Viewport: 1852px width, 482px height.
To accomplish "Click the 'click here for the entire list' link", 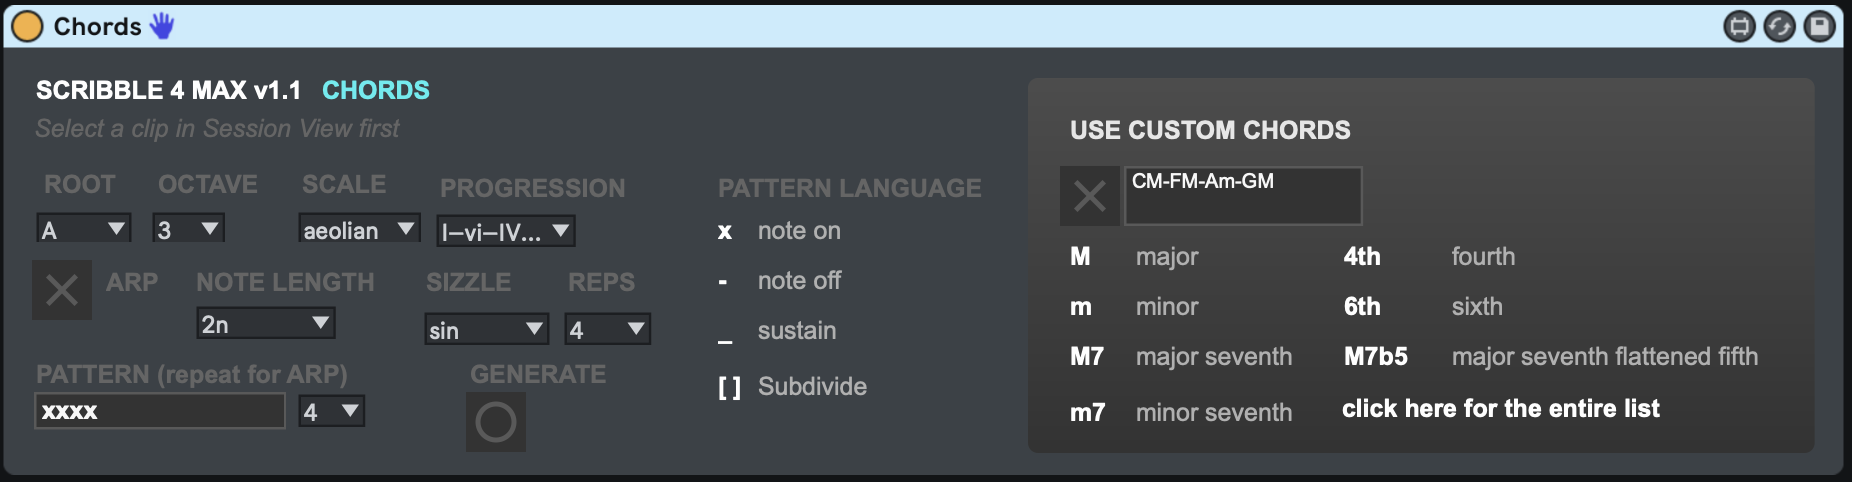I will click(1500, 408).
